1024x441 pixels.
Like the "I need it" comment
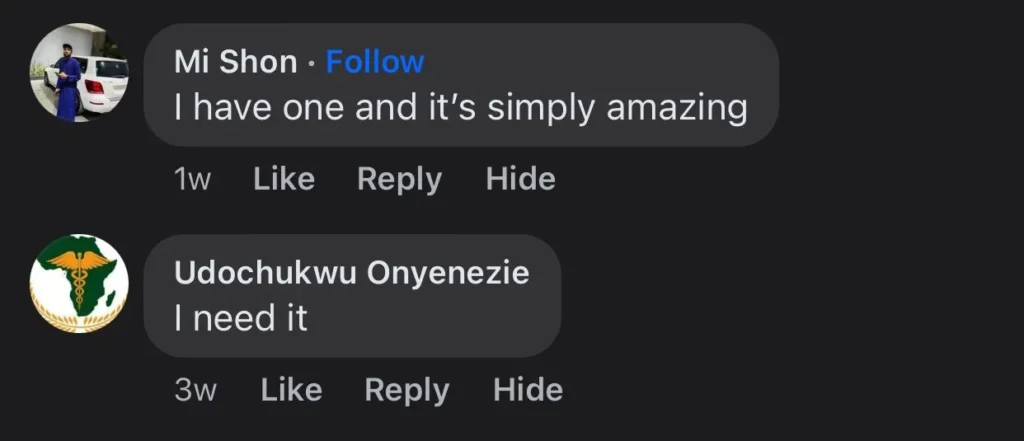[291, 389]
